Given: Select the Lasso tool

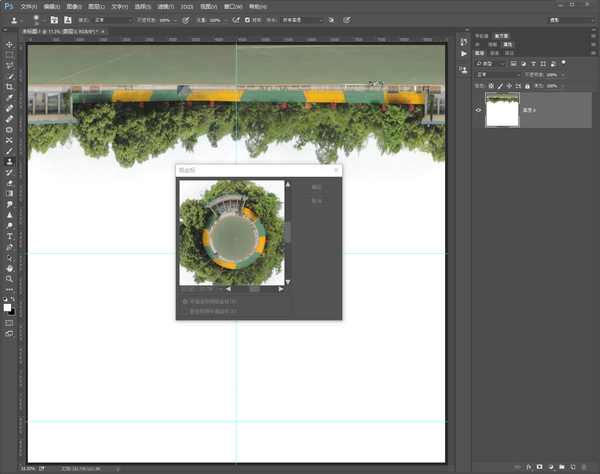Looking at the screenshot, I should tap(9, 65).
